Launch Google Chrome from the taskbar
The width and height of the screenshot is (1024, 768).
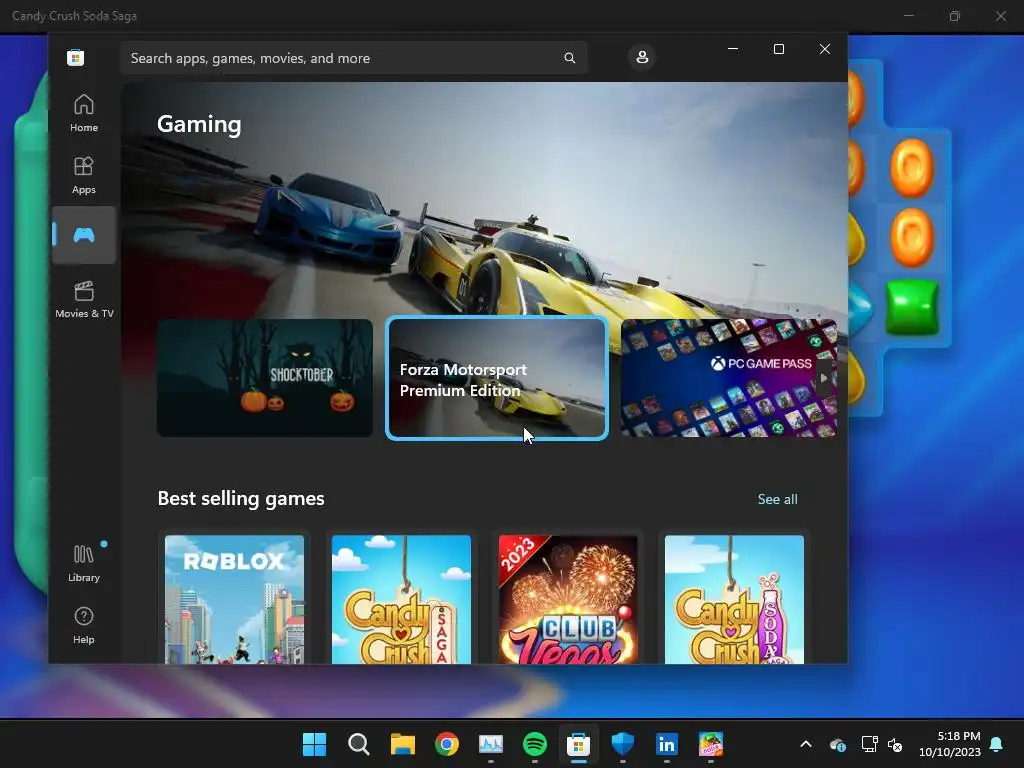click(447, 744)
